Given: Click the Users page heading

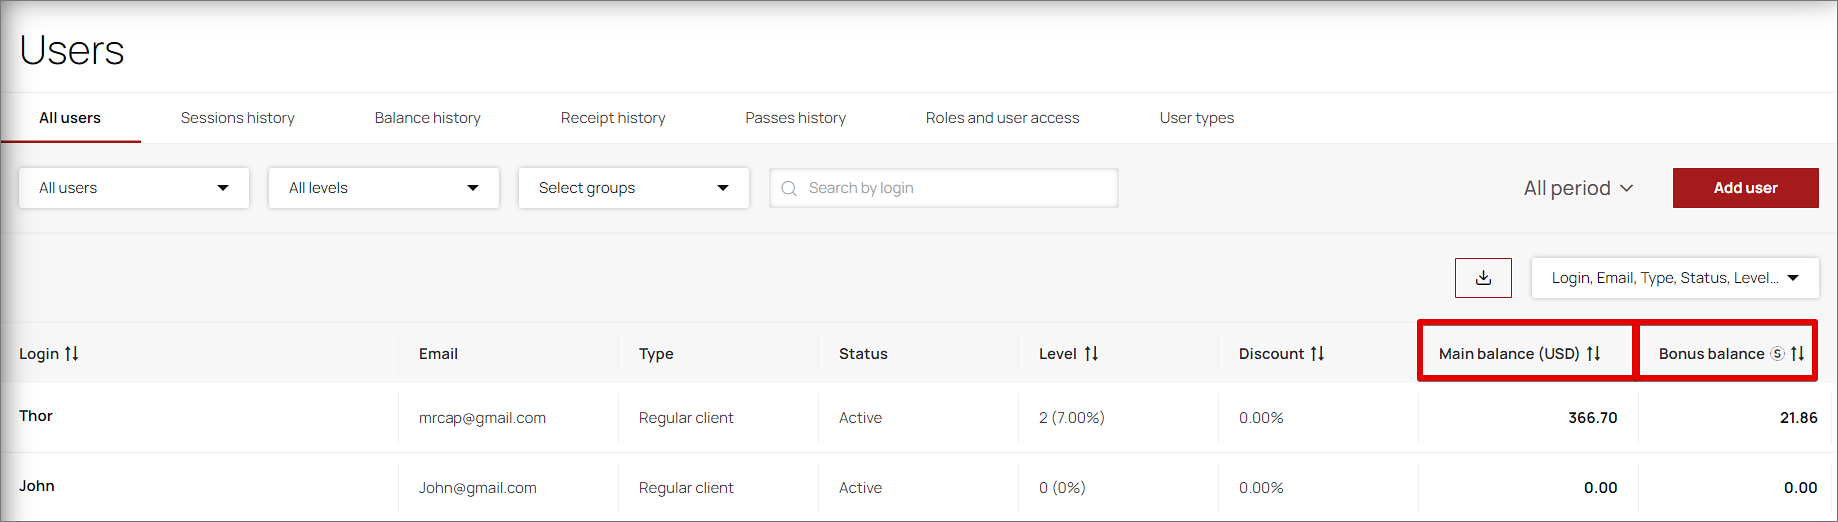Looking at the screenshot, I should tap(72, 50).
